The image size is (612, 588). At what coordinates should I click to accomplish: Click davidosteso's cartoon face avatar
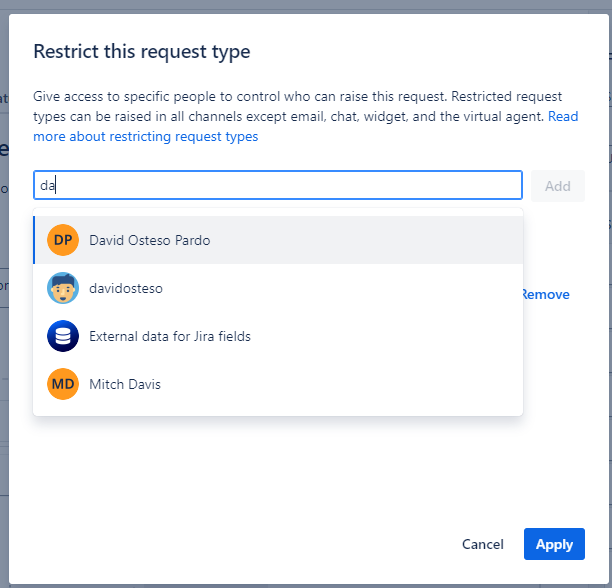tap(63, 288)
